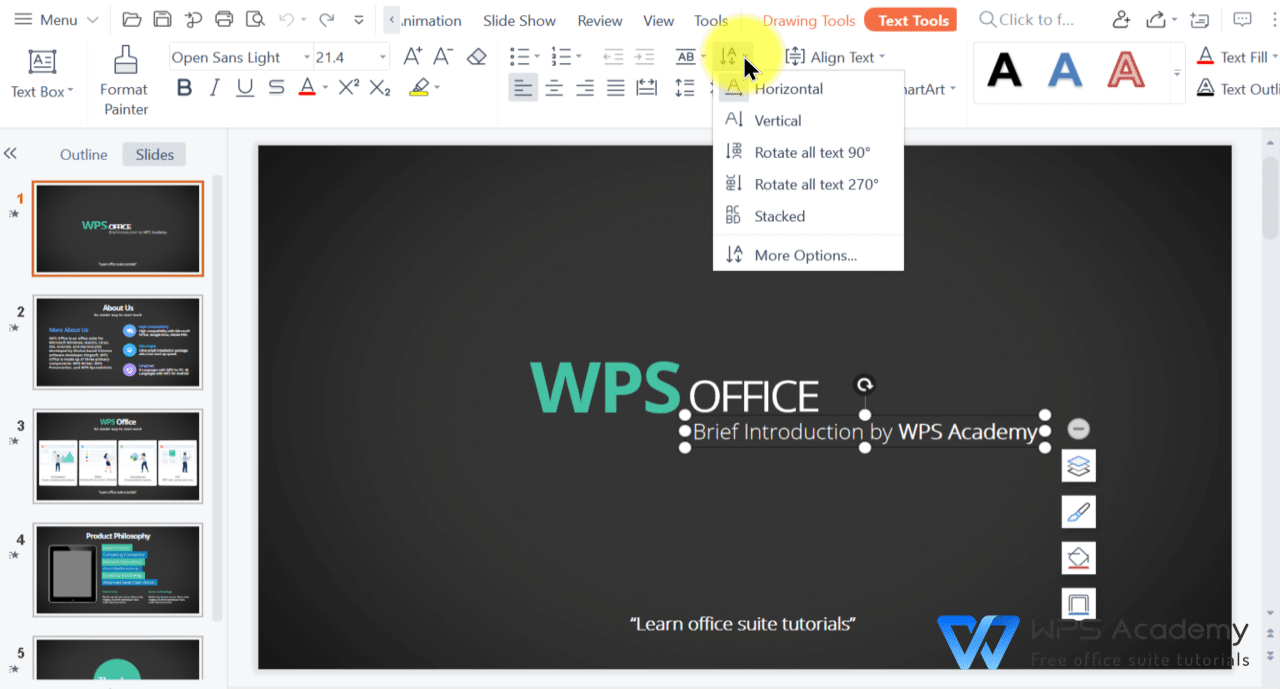
Task: Open More Options in the text direction menu
Action: click(x=808, y=255)
